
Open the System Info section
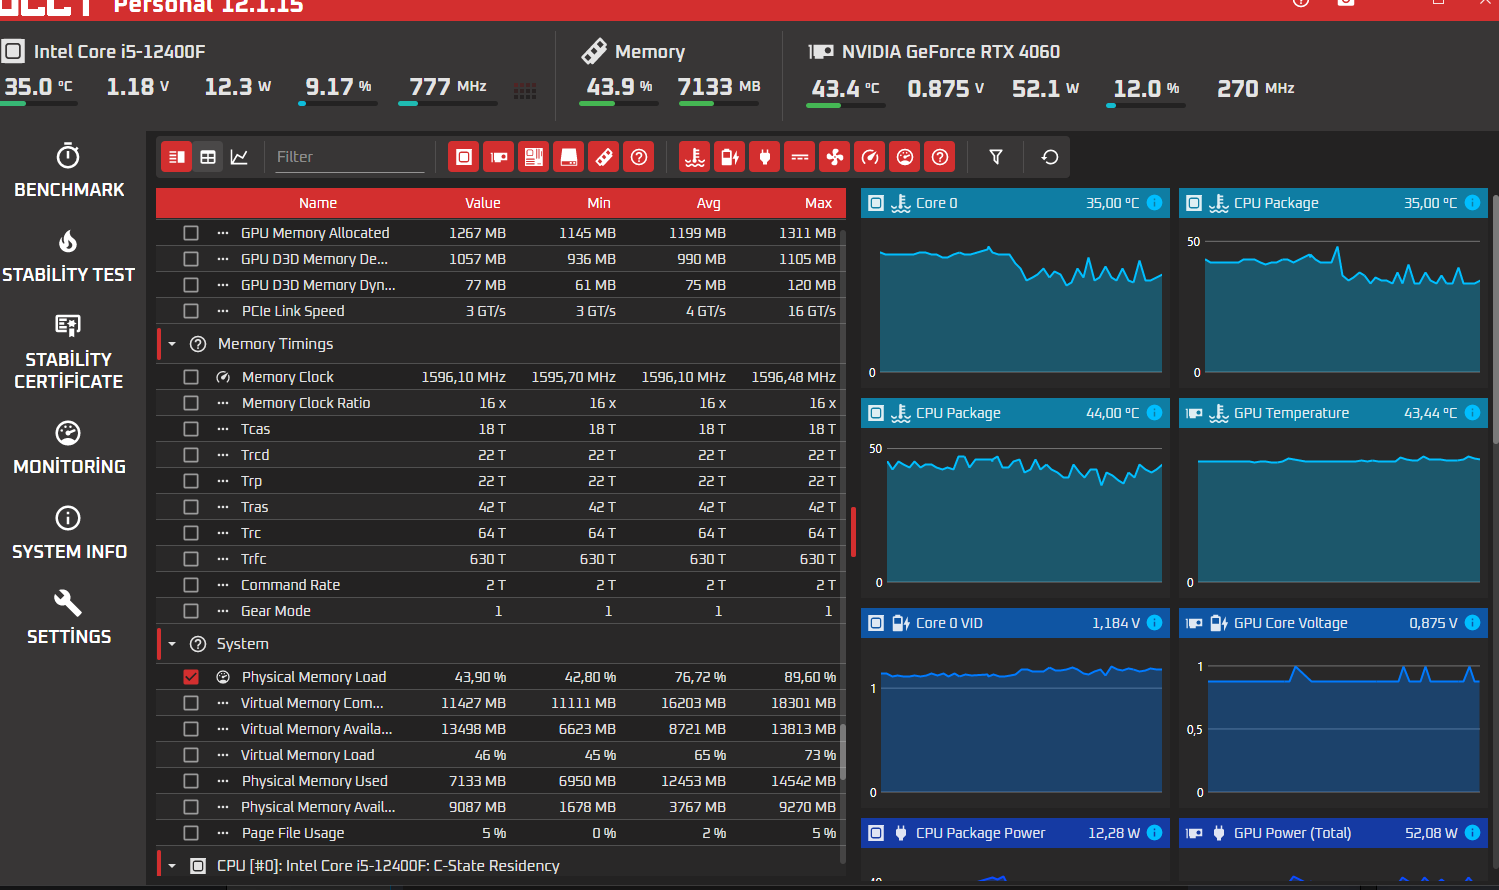coord(69,533)
